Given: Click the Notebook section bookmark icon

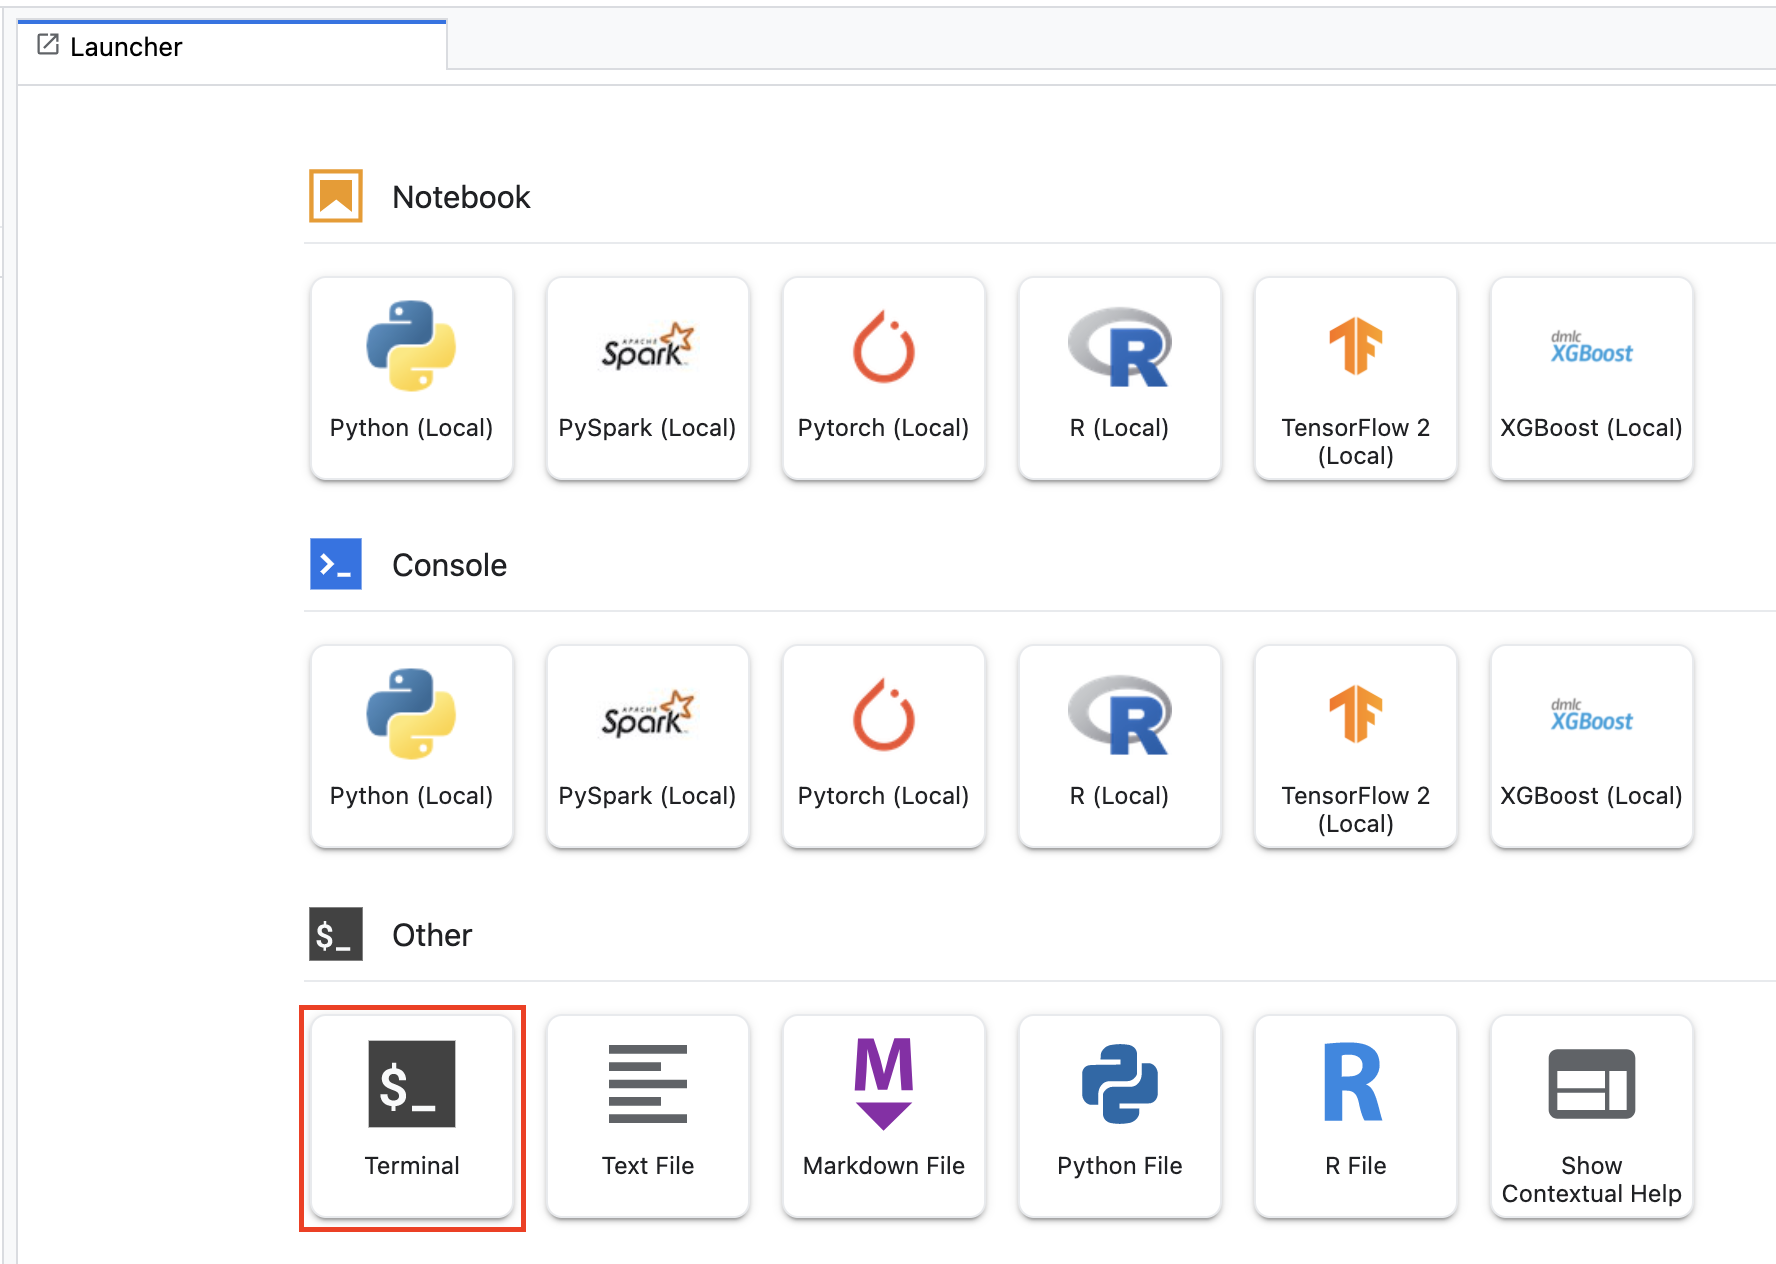Looking at the screenshot, I should 336,196.
